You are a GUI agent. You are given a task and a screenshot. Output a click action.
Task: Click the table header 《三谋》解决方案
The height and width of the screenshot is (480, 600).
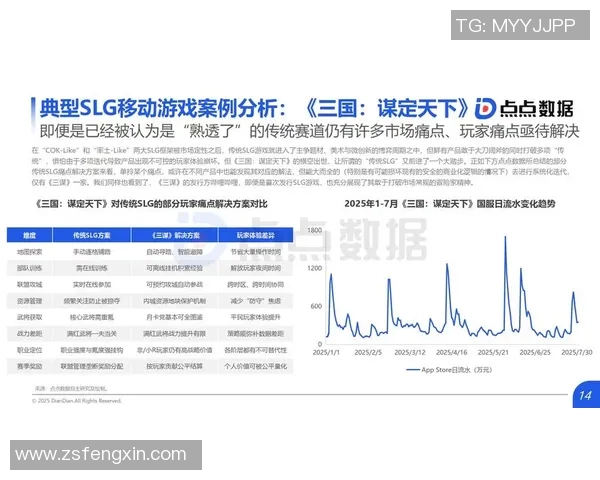(175, 235)
